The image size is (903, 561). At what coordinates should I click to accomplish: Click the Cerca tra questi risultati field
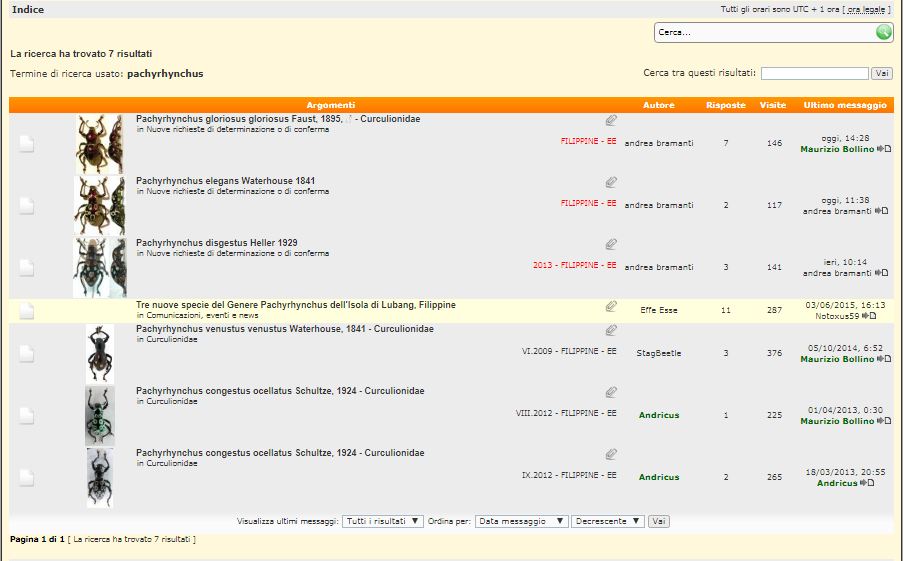click(814, 73)
